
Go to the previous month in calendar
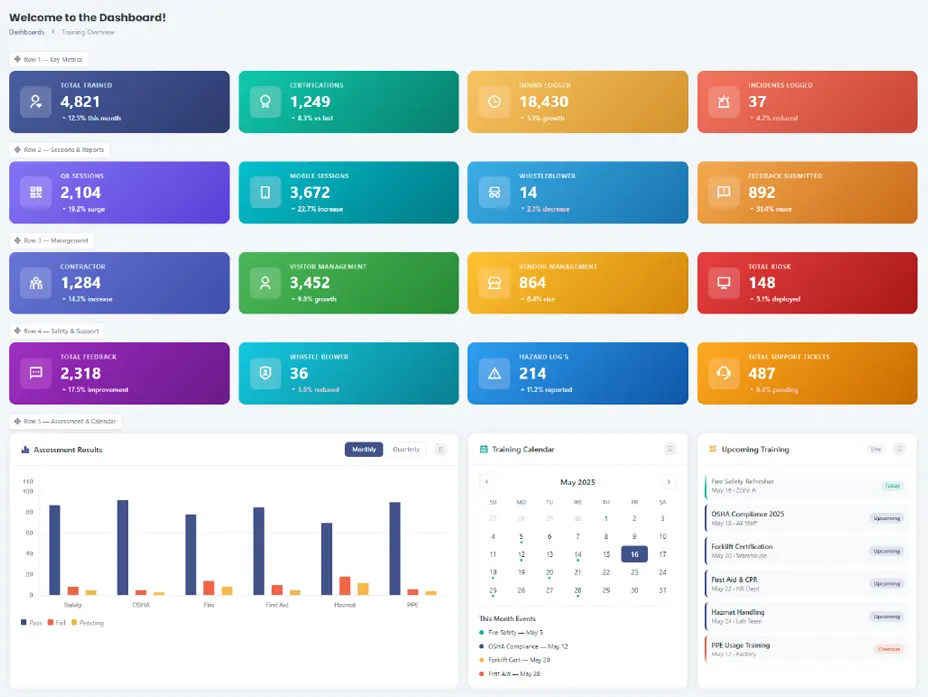(x=486, y=482)
